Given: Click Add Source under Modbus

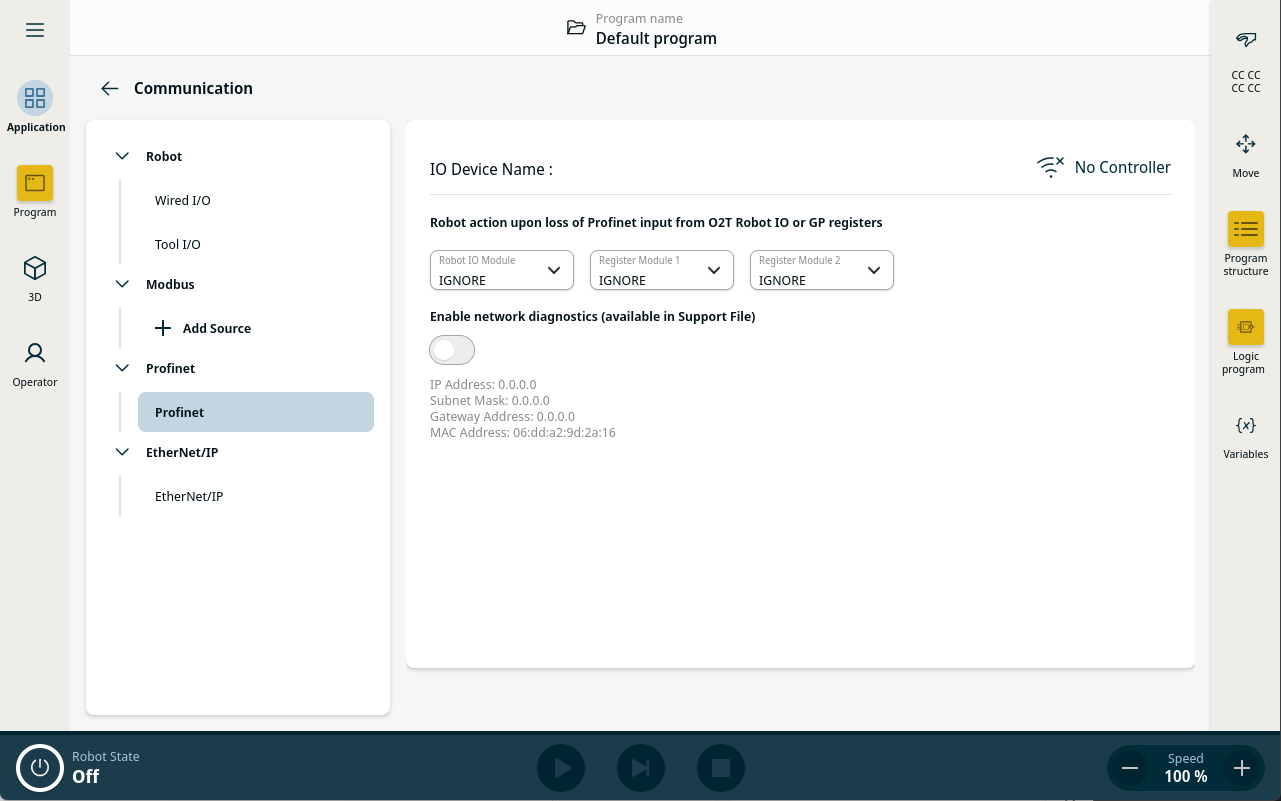Looking at the screenshot, I should pyautogui.click(x=203, y=328).
